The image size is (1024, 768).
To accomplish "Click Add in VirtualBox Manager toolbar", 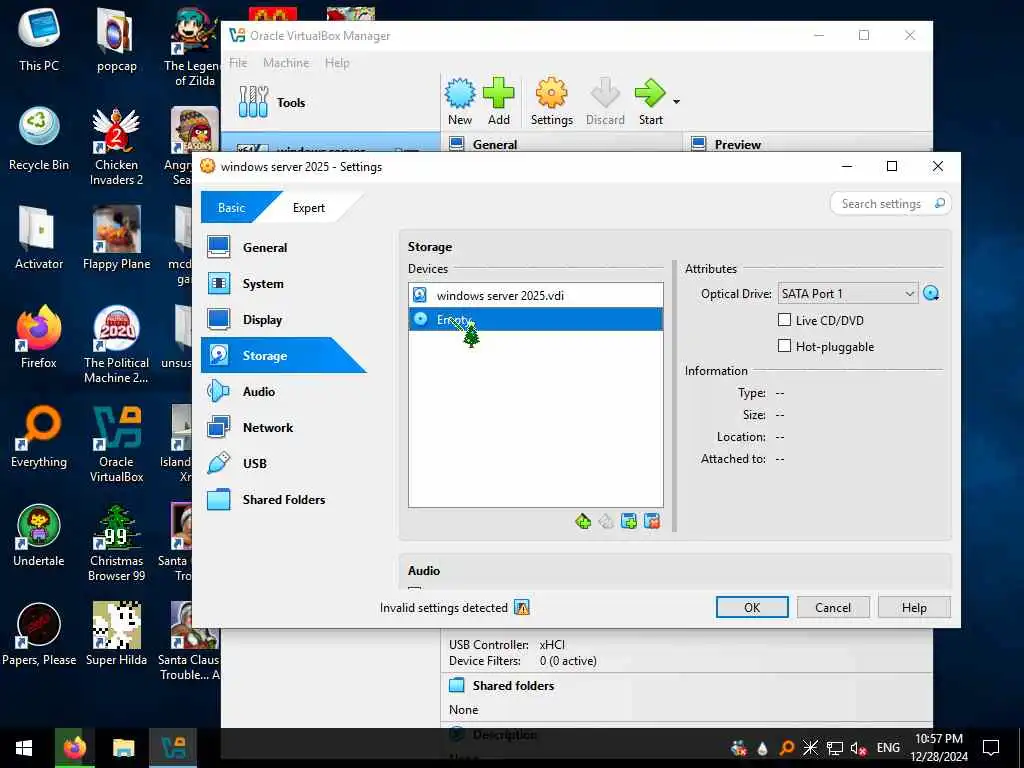I will click(x=498, y=101).
